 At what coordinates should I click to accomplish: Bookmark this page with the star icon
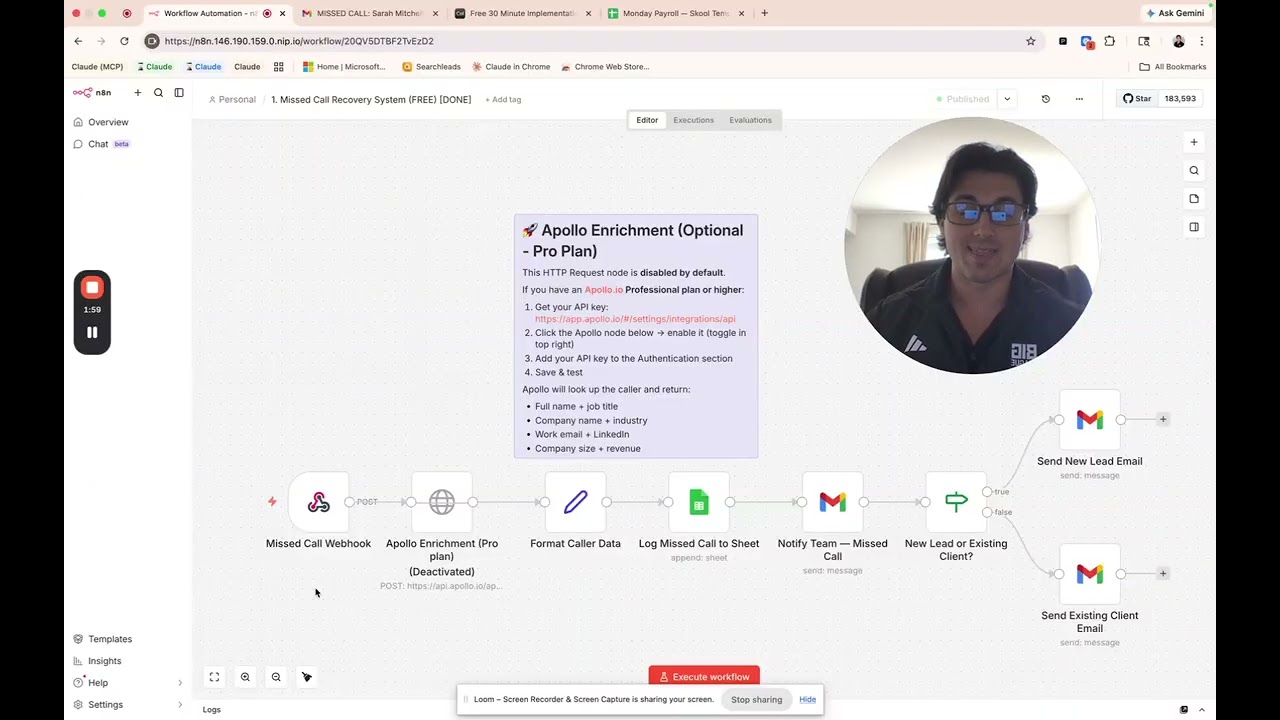click(x=1031, y=41)
